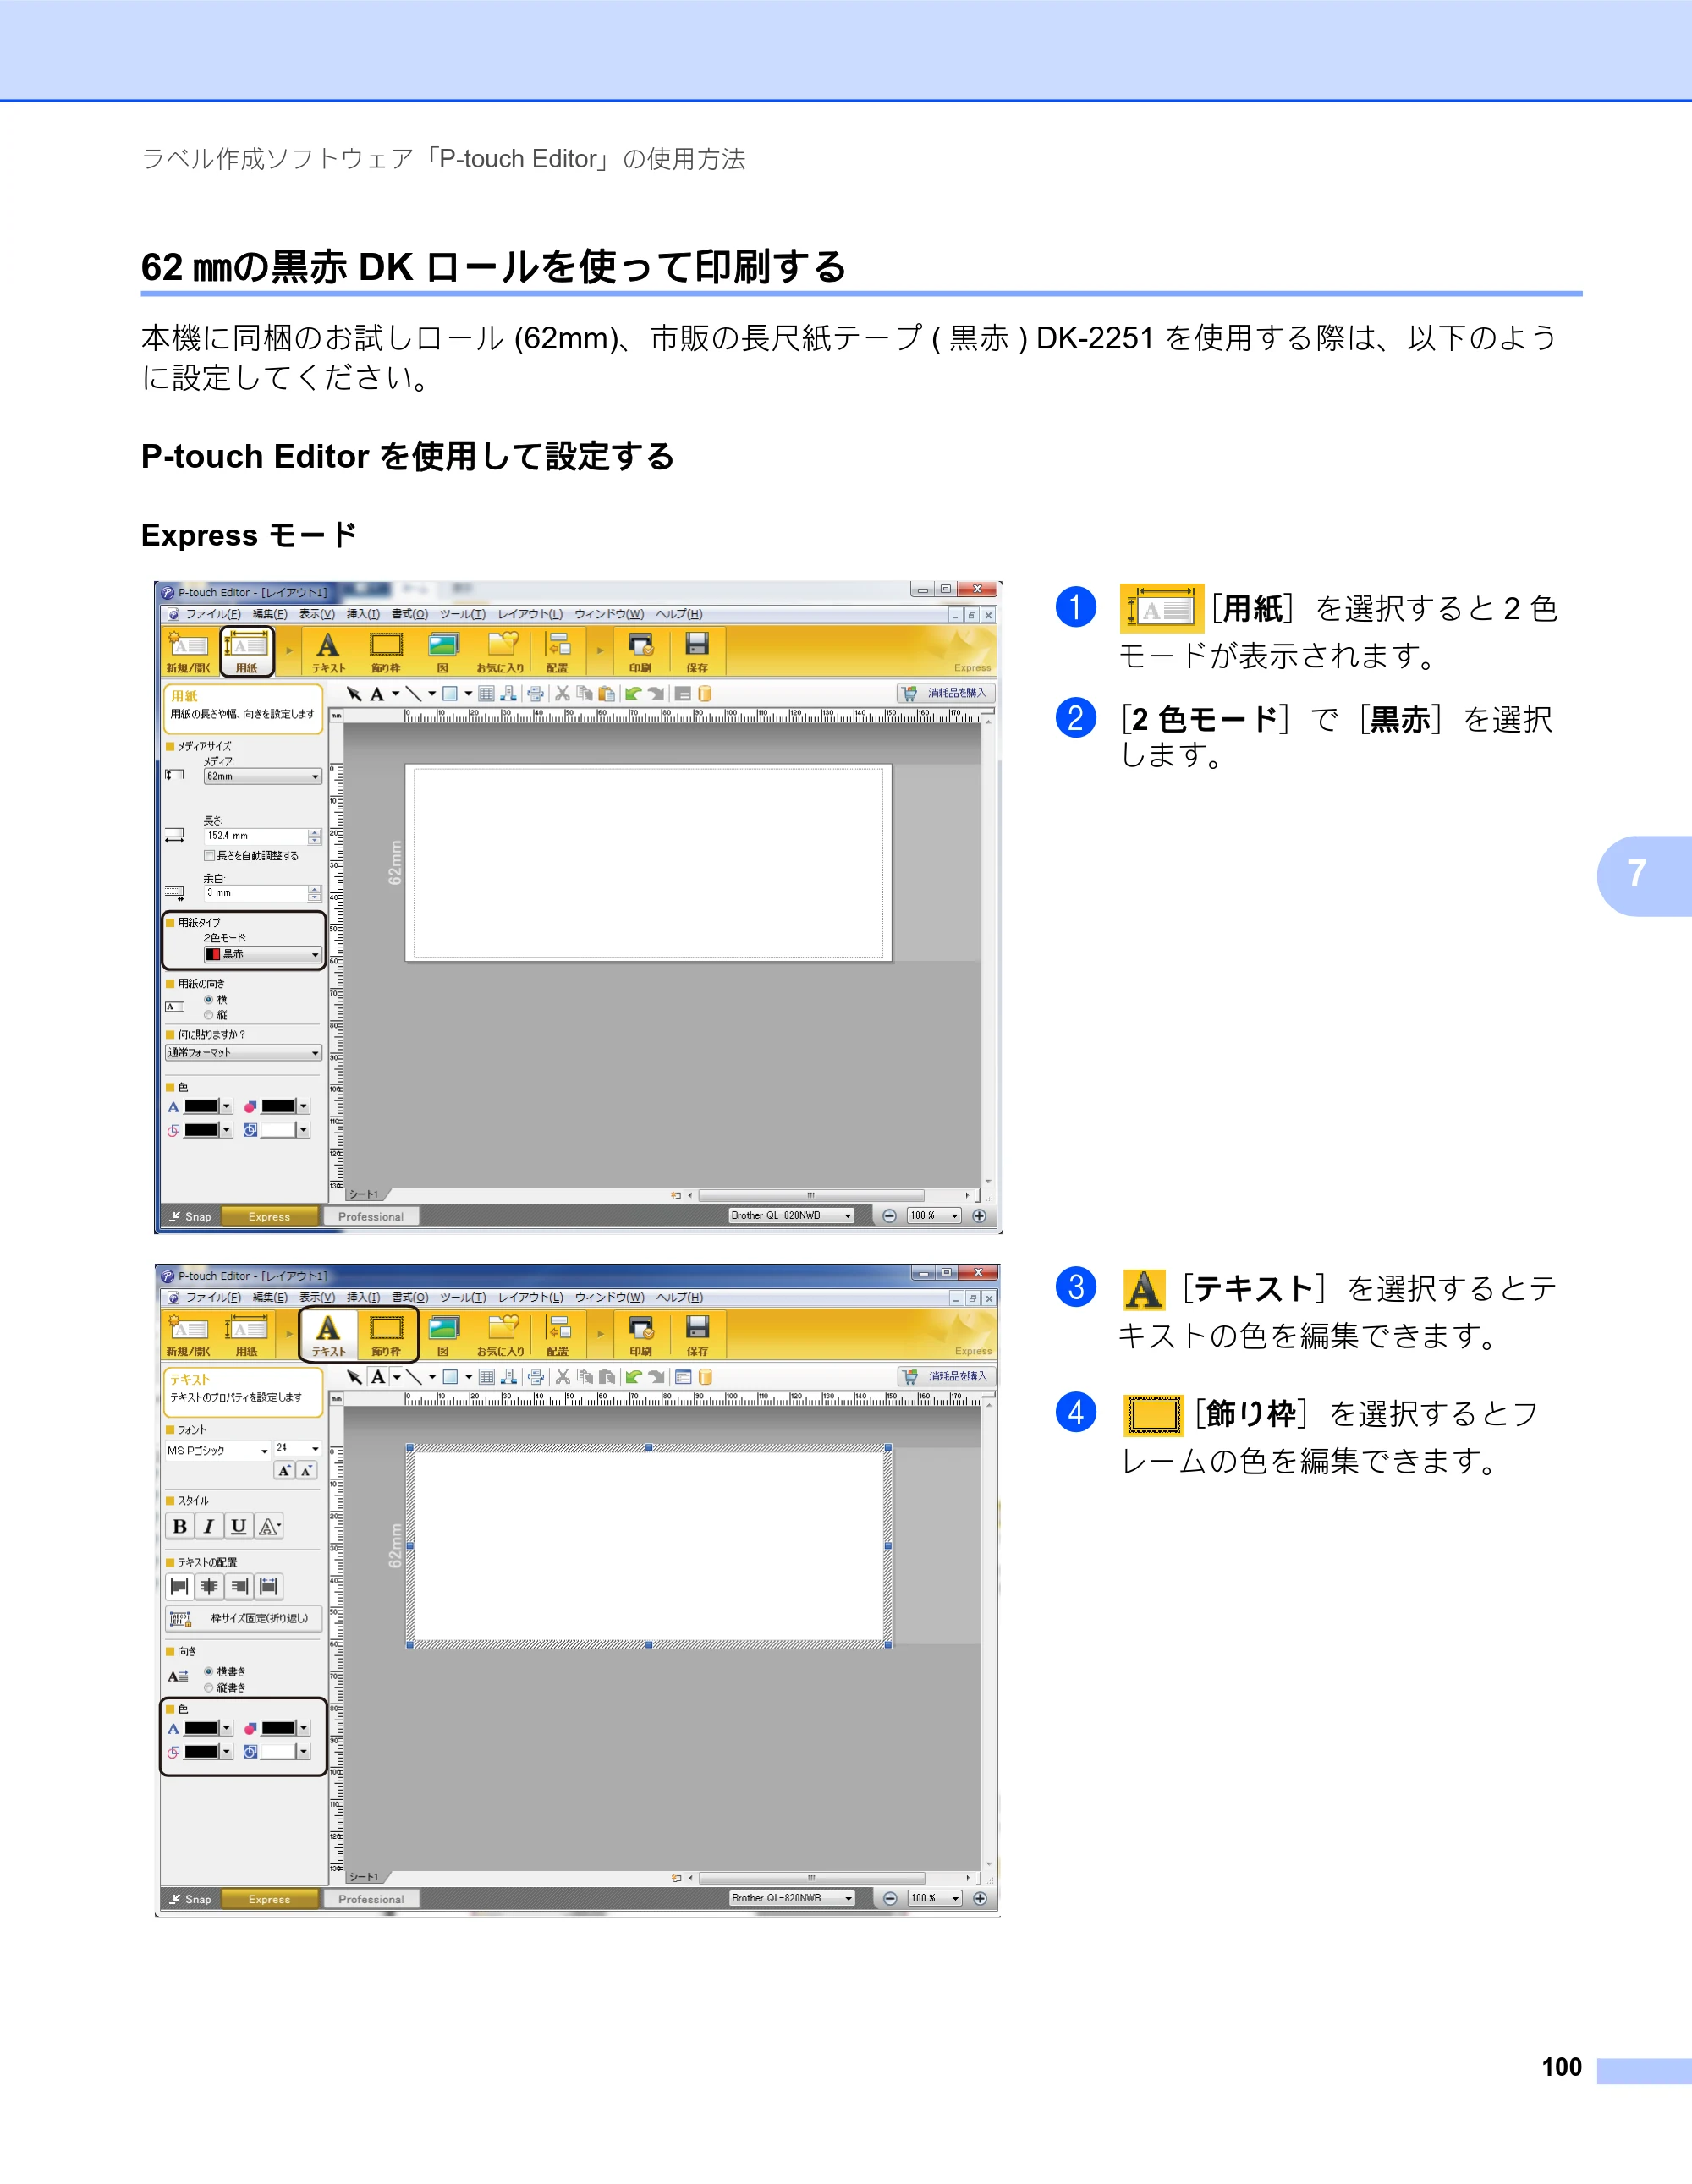The image size is (1692, 2184).
Task: Right-align text in テキストの配置
Action: [239, 1586]
